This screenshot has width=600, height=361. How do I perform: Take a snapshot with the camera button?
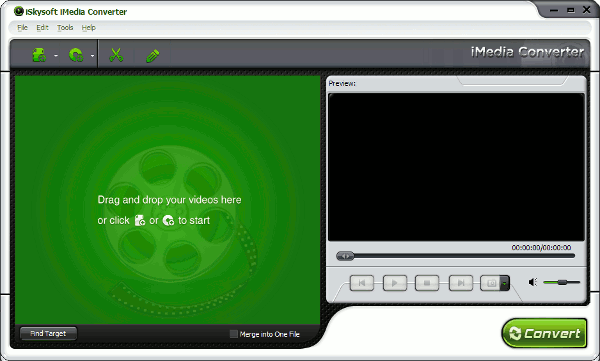491,283
